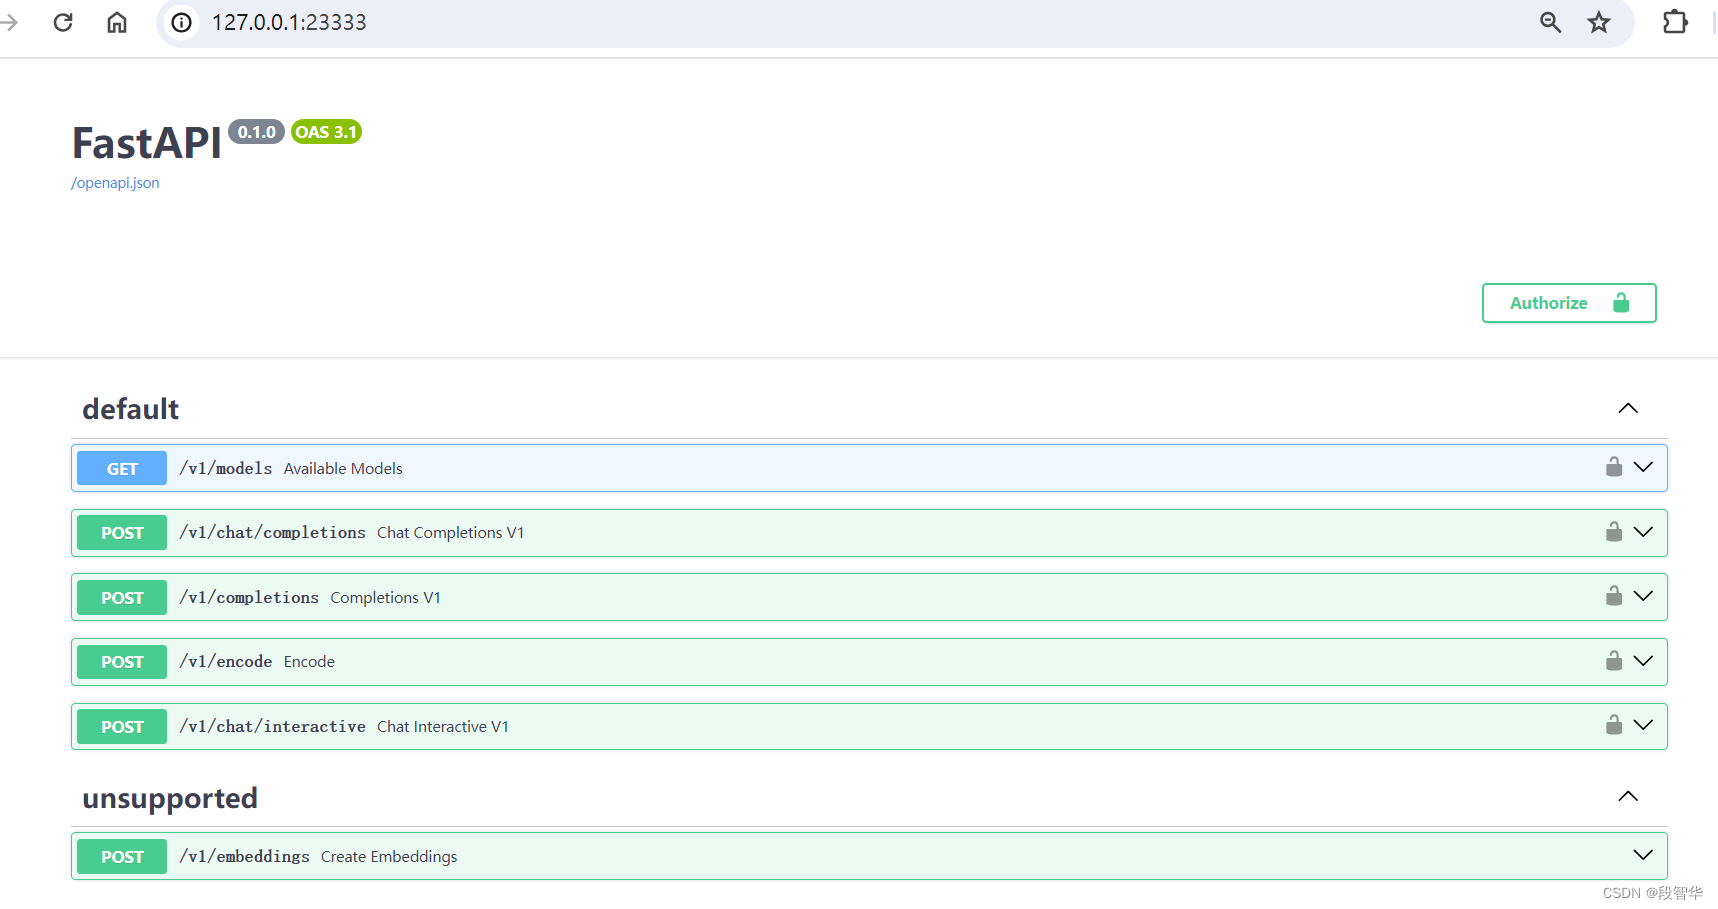Go to the browser home page
Screen dimensions: 1718x909
[x=117, y=22]
